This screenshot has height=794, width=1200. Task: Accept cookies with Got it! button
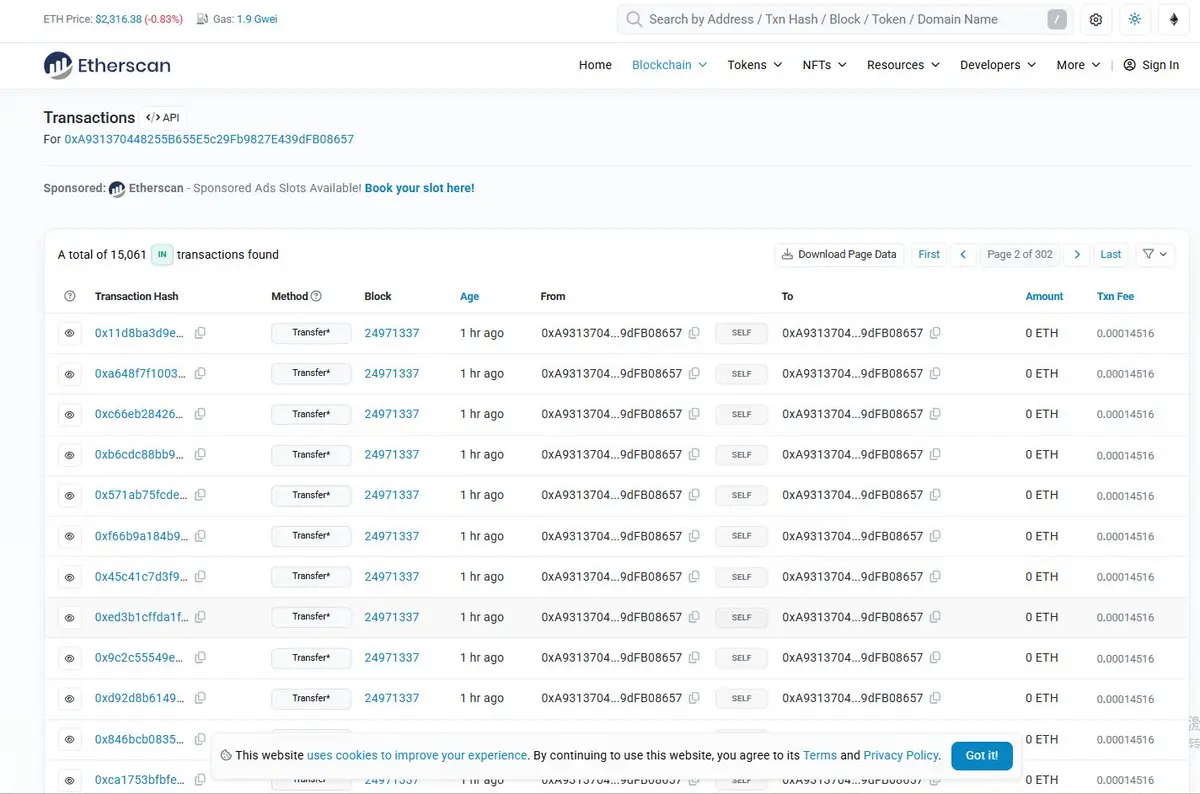[x=981, y=756]
